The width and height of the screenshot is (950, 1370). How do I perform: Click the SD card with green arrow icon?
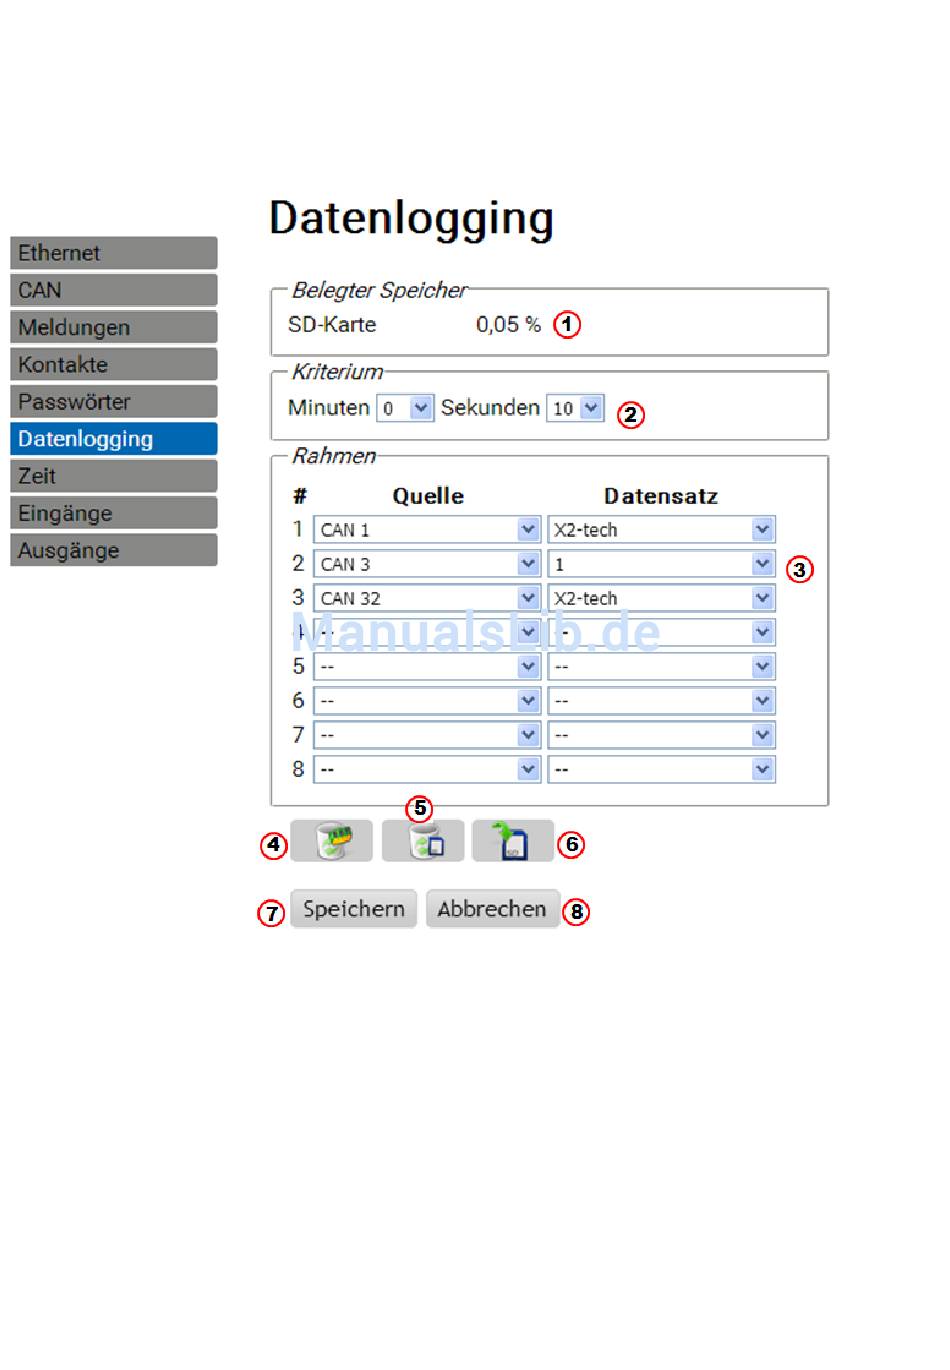coord(513,841)
